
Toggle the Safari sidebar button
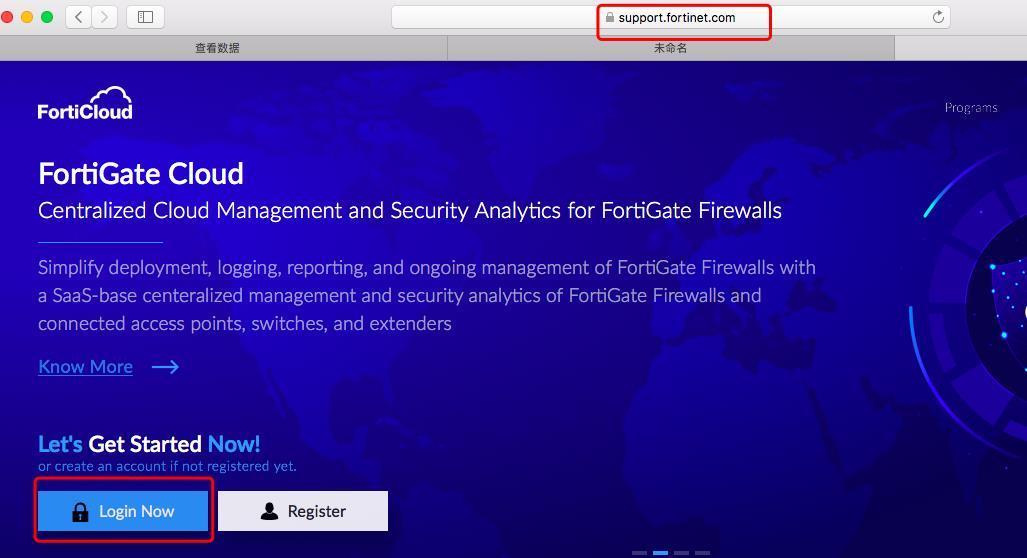pyautogui.click(x=145, y=17)
